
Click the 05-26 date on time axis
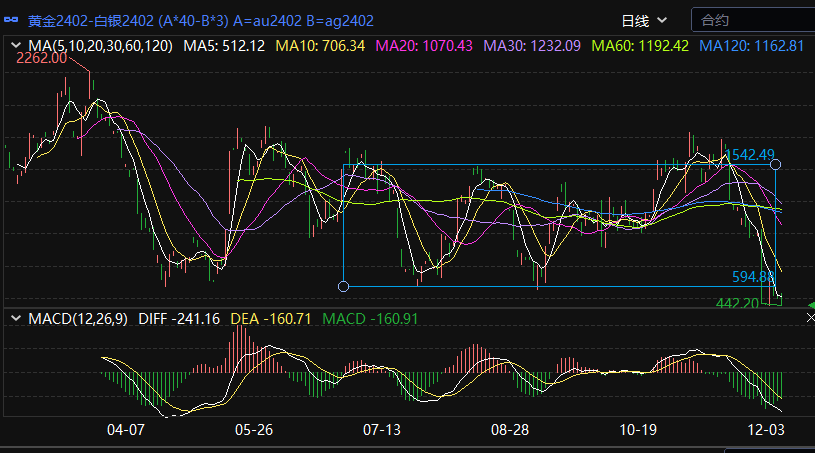(254, 429)
